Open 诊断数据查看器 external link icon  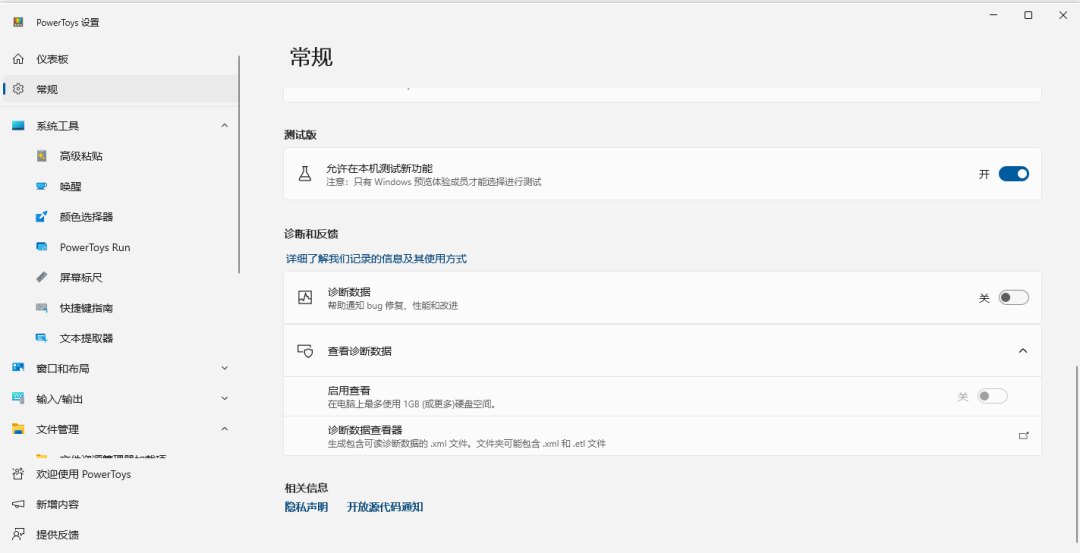coord(1024,435)
